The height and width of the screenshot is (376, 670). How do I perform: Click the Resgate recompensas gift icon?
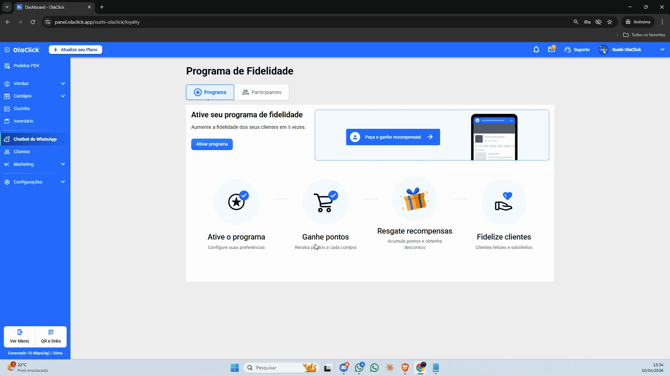click(x=414, y=199)
